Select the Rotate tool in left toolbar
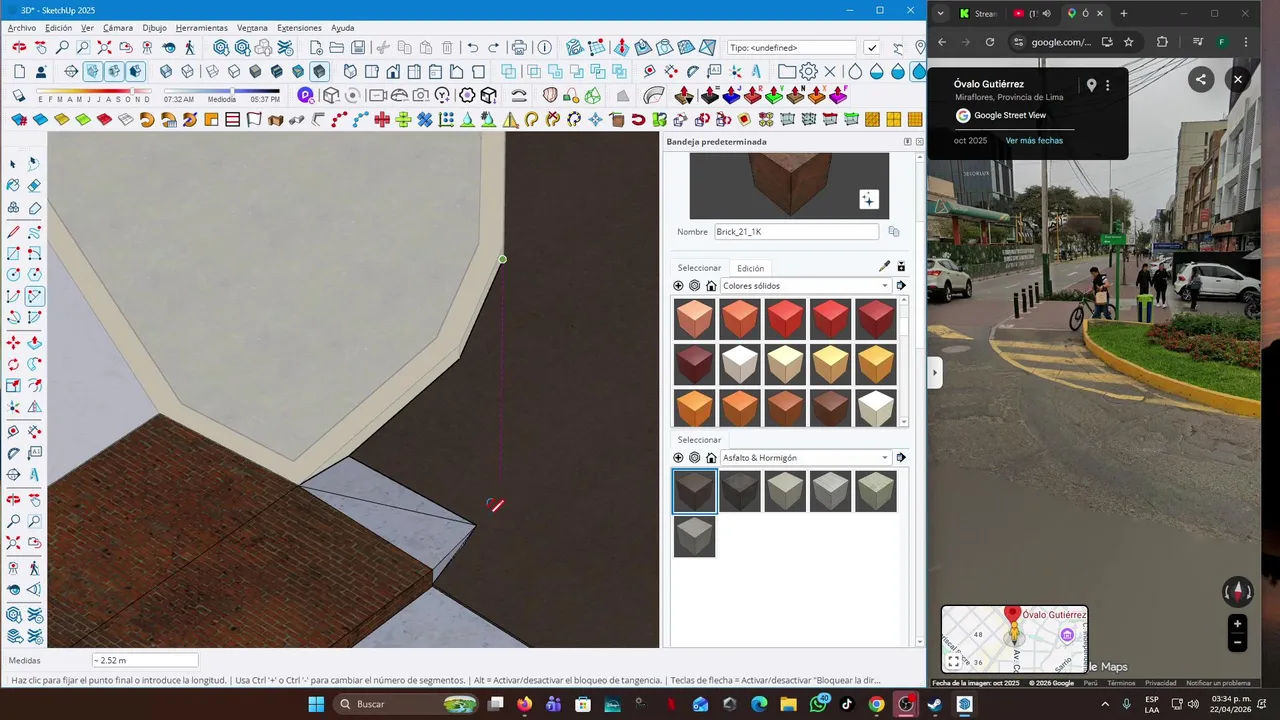 click(13, 364)
